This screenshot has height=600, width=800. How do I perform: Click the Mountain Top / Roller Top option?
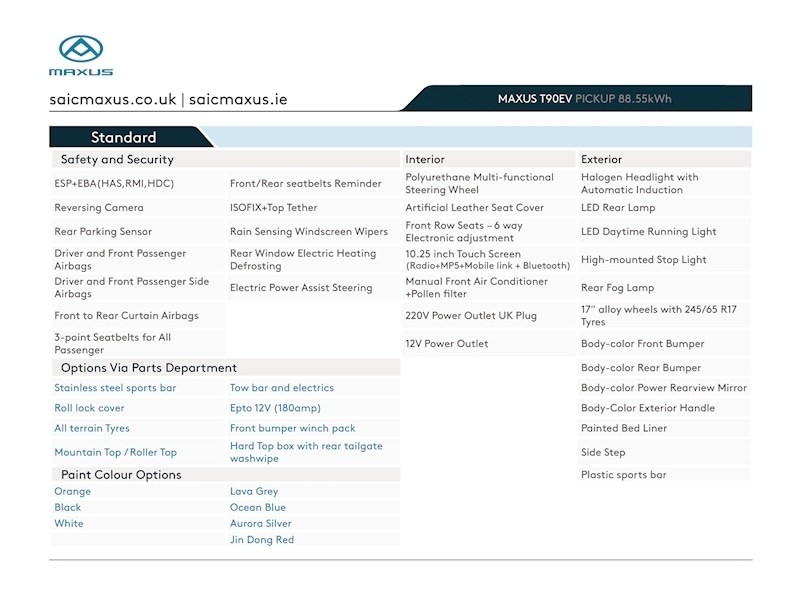[x=115, y=452]
